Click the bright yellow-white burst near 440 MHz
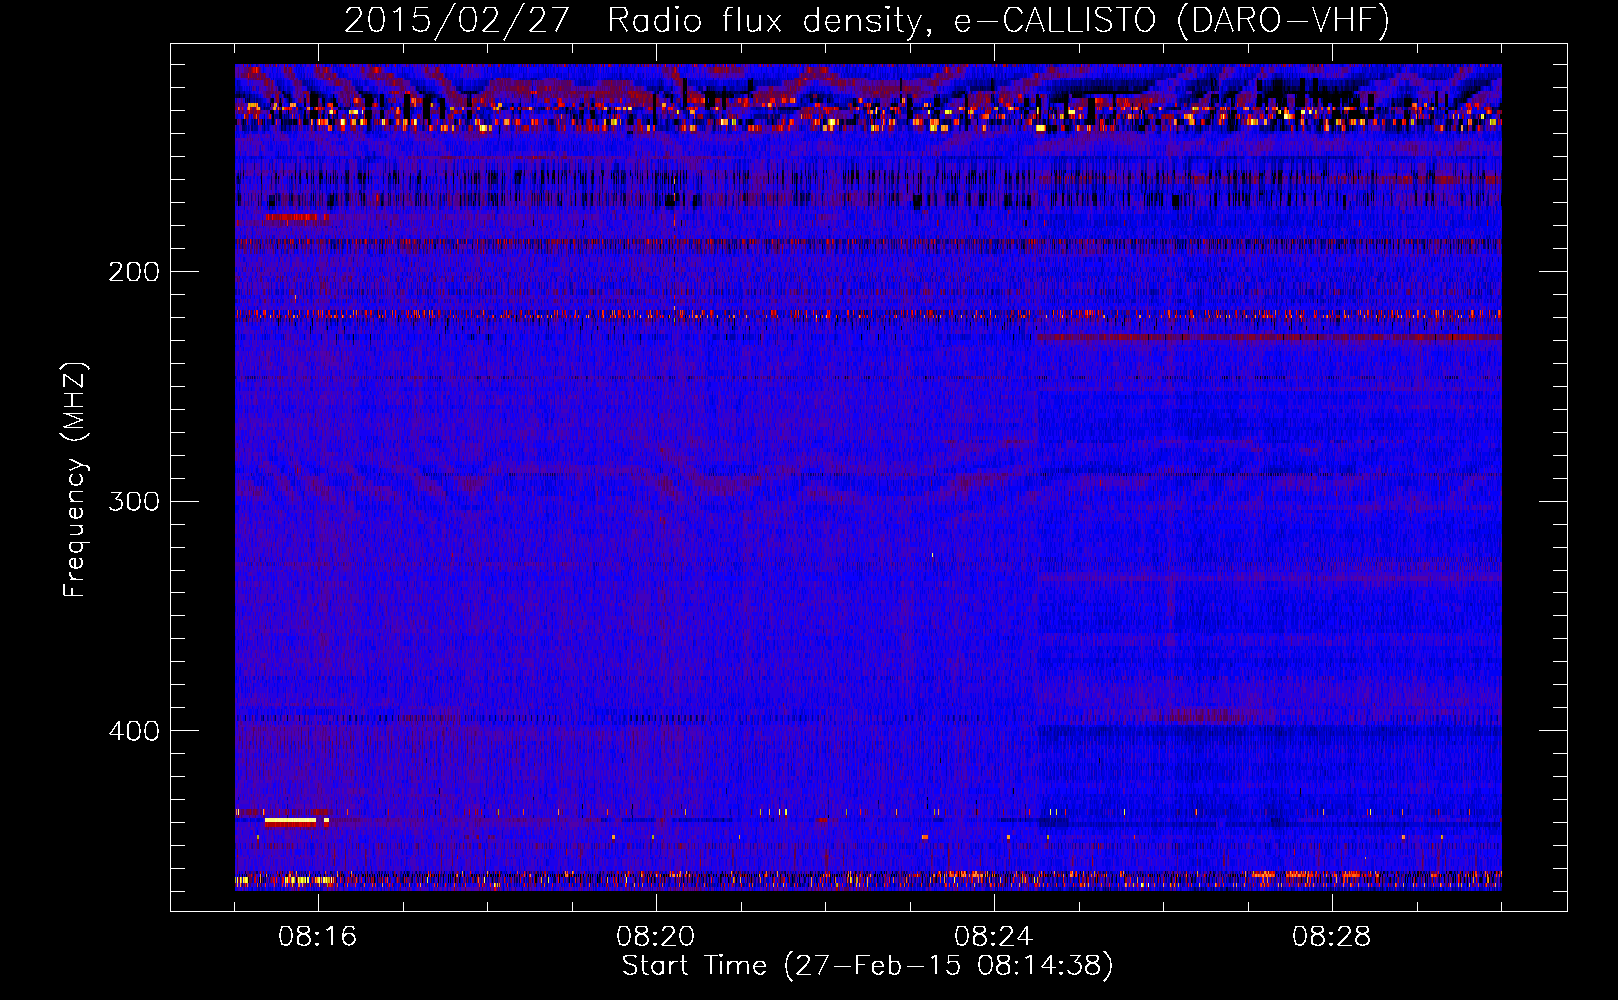 (x=291, y=821)
